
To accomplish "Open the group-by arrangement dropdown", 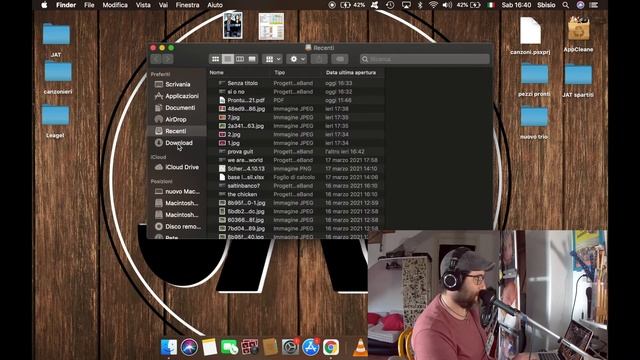I will pos(272,59).
